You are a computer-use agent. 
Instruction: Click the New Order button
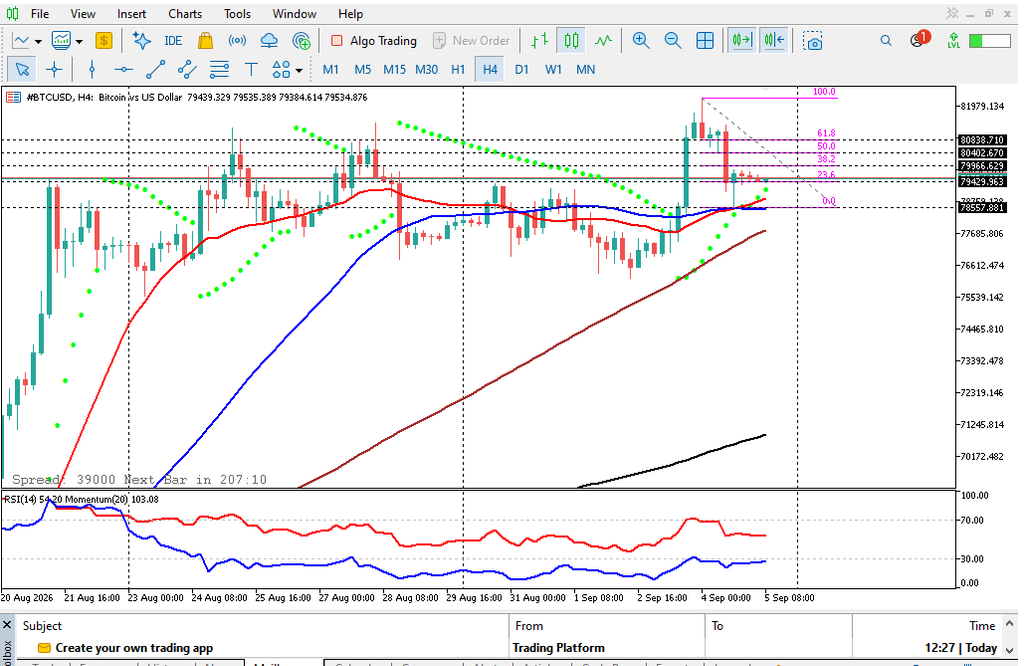472,40
